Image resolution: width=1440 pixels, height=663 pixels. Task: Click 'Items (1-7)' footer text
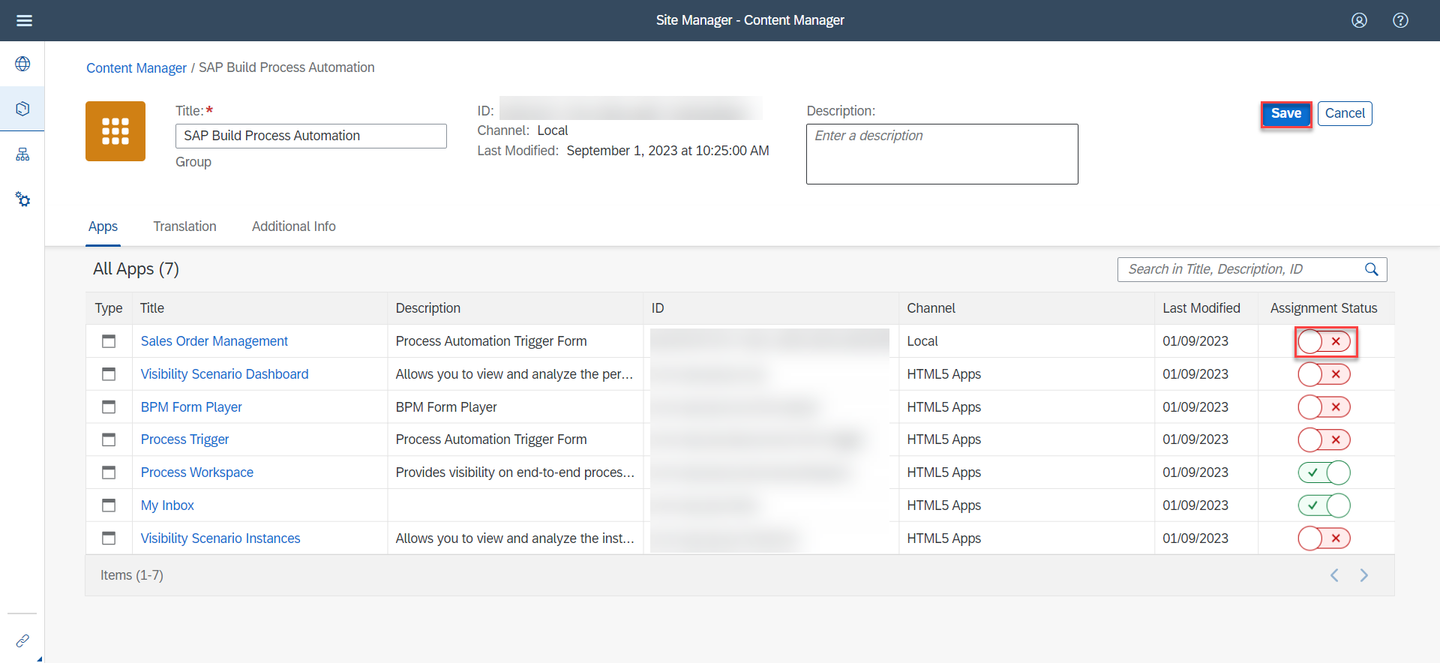(x=132, y=575)
